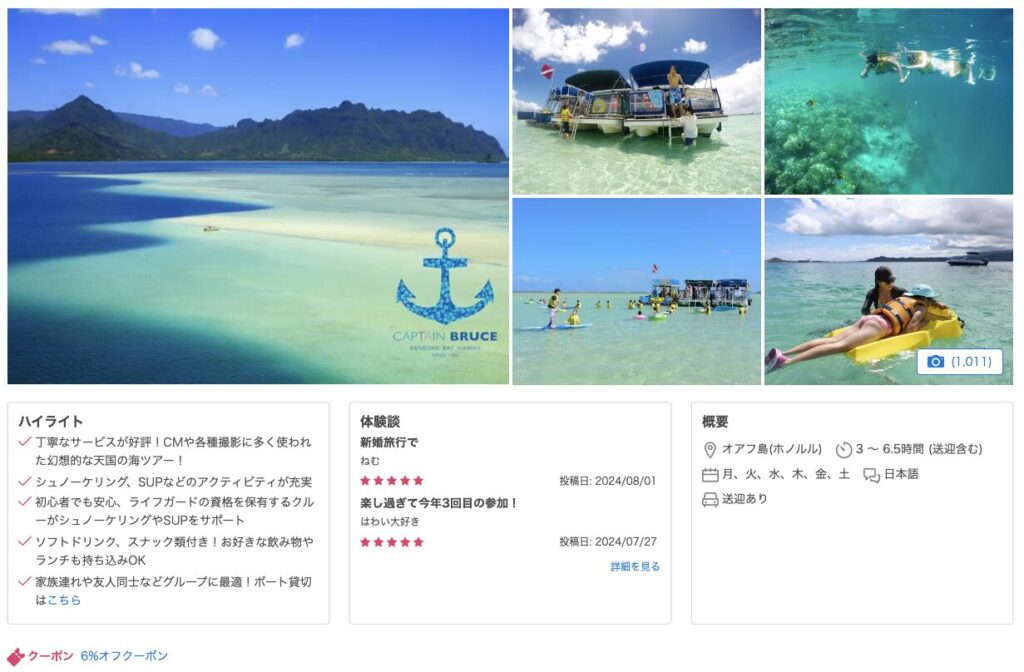The image size is (1024, 672).
Task: Click the pink coupon ticket icon
Action: (x=16, y=656)
